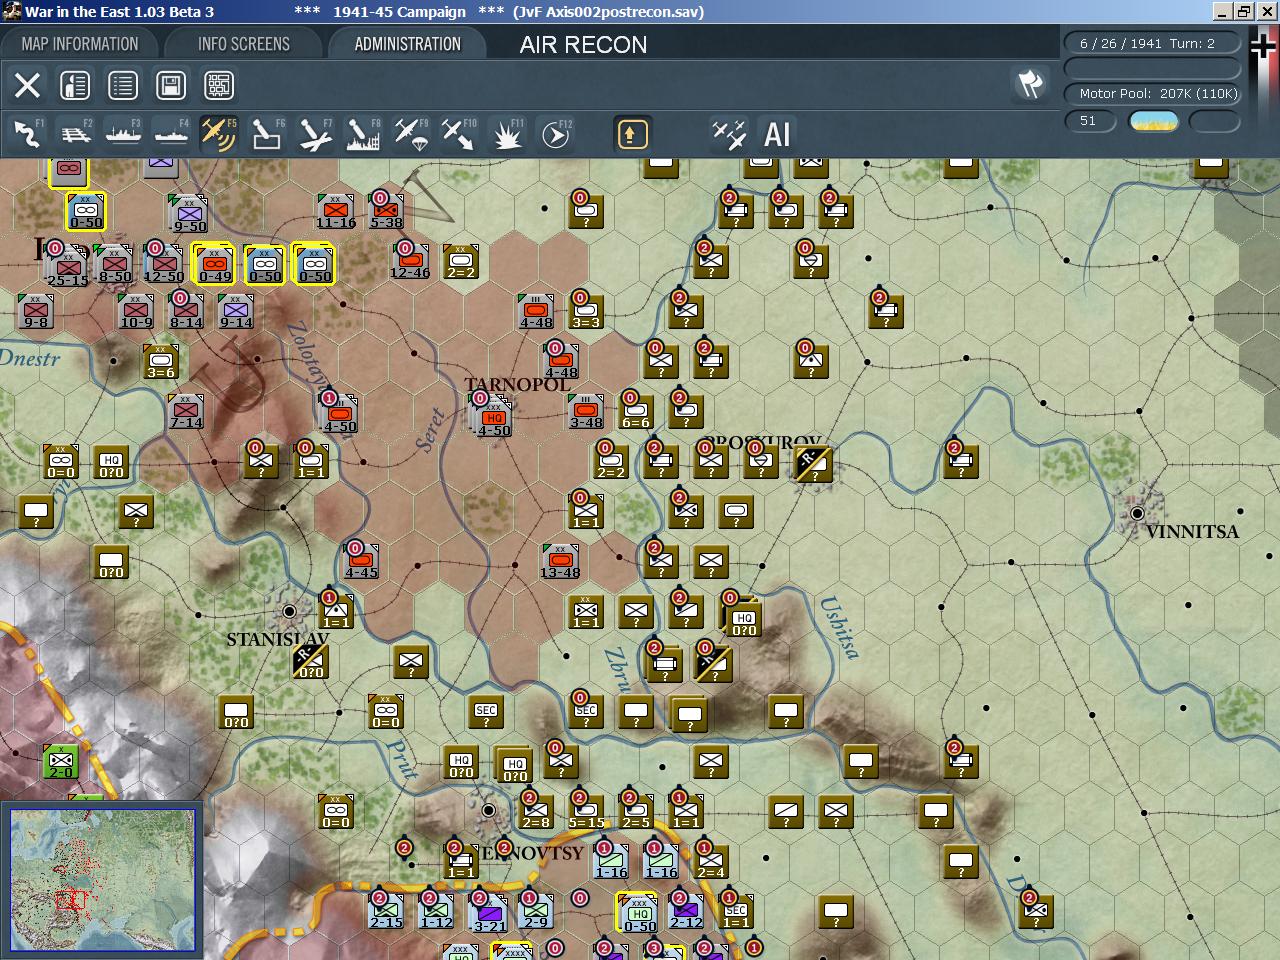1280x960 pixels.
Task: Open the Commander's Report list icon
Action: click(123, 85)
